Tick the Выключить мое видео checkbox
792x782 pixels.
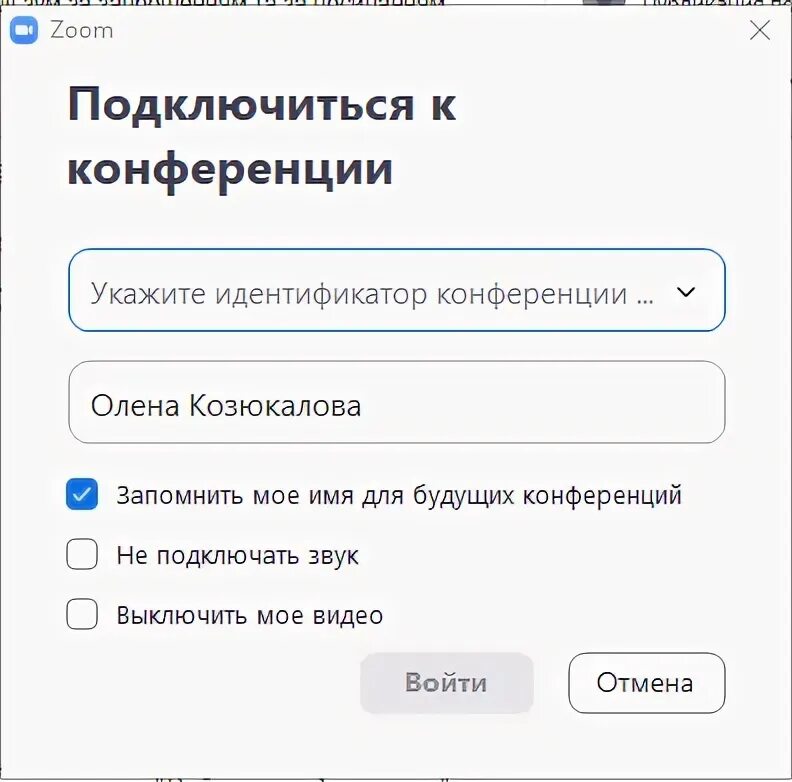click(x=82, y=614)
